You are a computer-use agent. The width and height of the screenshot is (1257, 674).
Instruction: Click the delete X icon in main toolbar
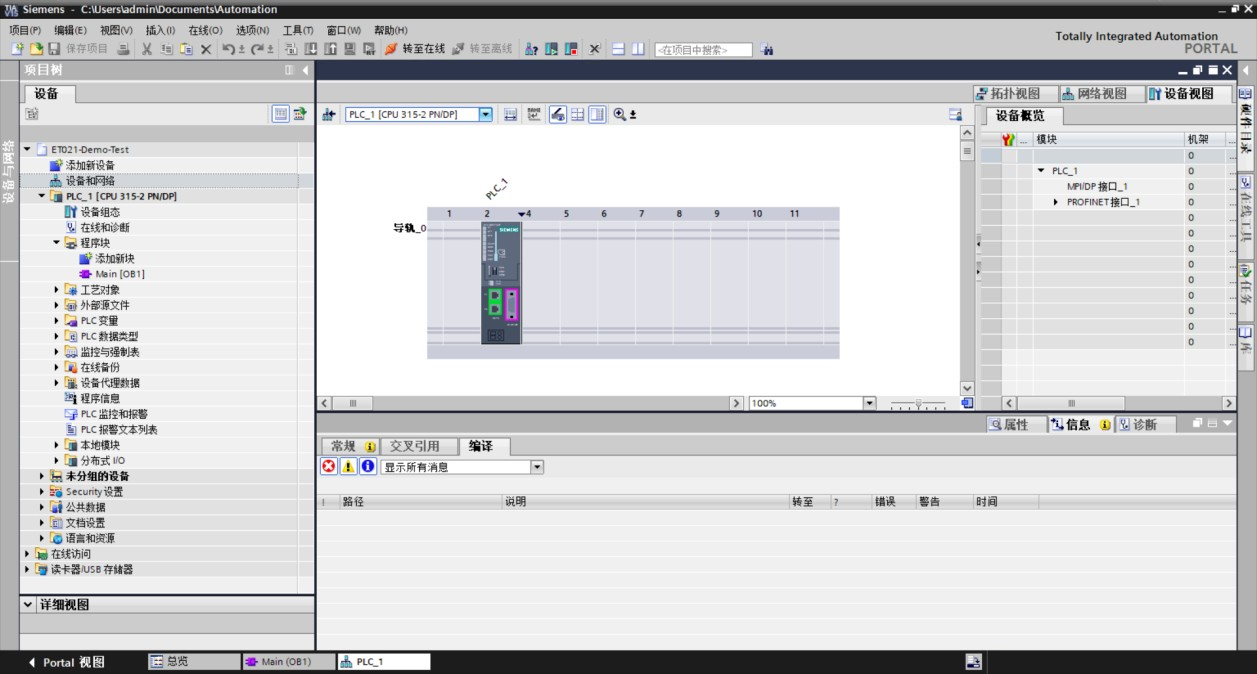coord(206,49)
